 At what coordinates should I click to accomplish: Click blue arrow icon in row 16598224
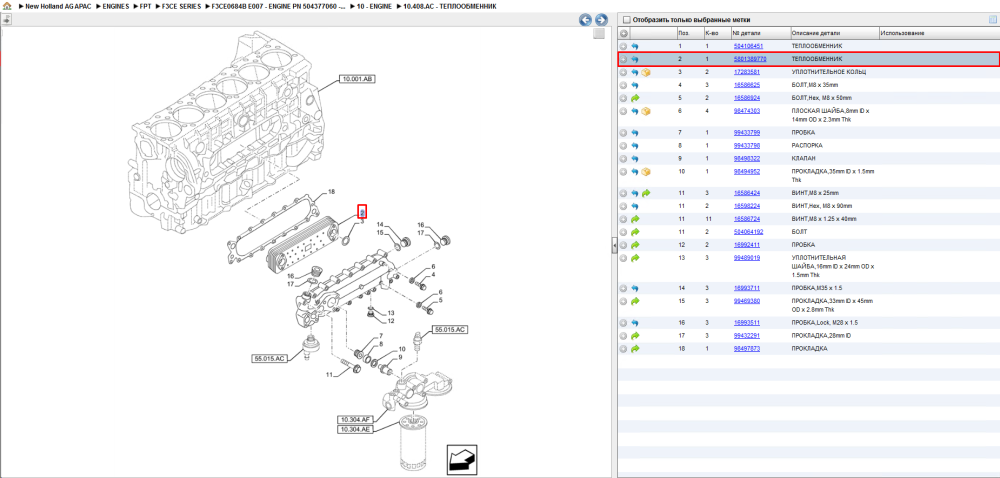pyautogui.click(x=635, y=206)
